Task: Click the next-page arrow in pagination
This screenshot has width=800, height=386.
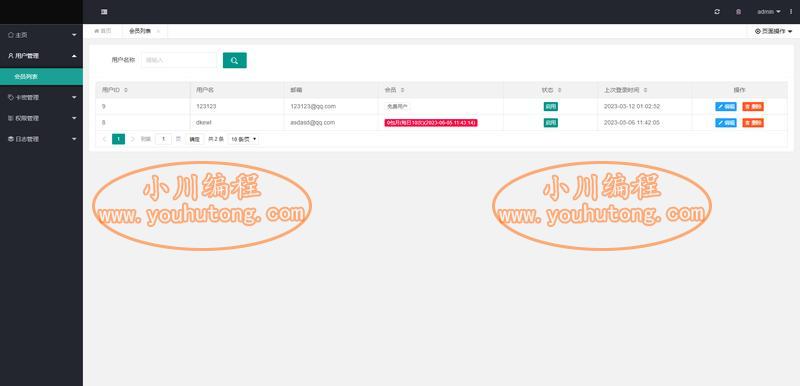Action: click(133, 139)
